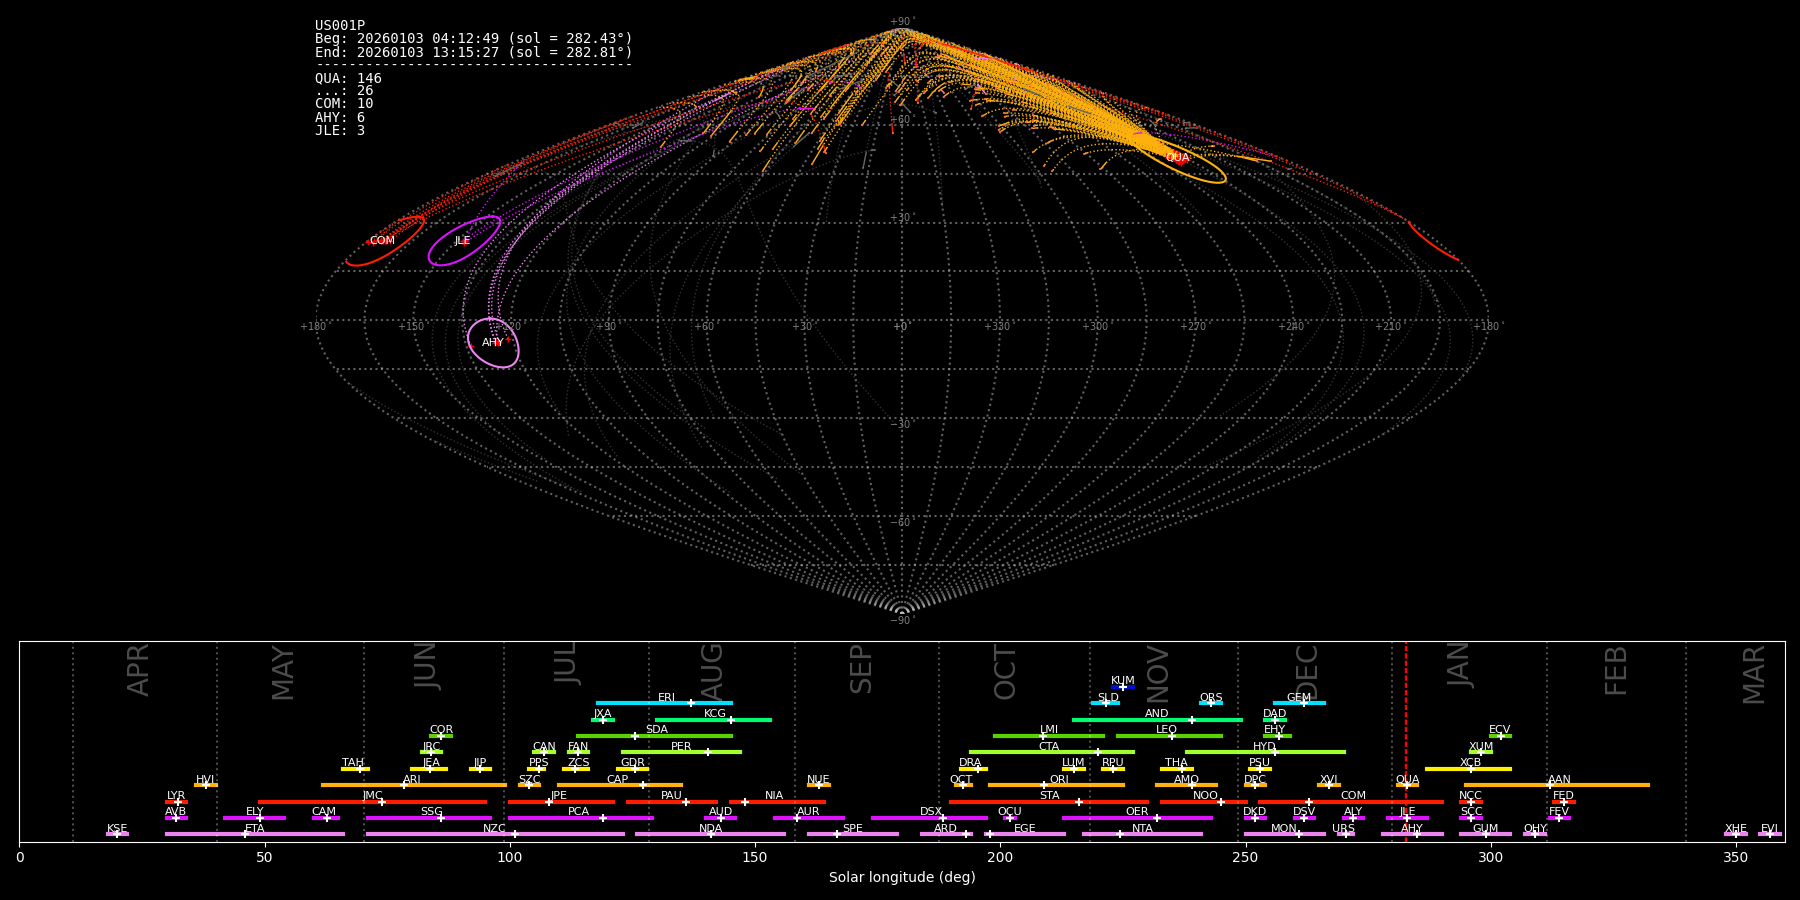Screen dimensions: 1800x900
Task: Click the Solar longitude axis label
Action: [901, 877]
